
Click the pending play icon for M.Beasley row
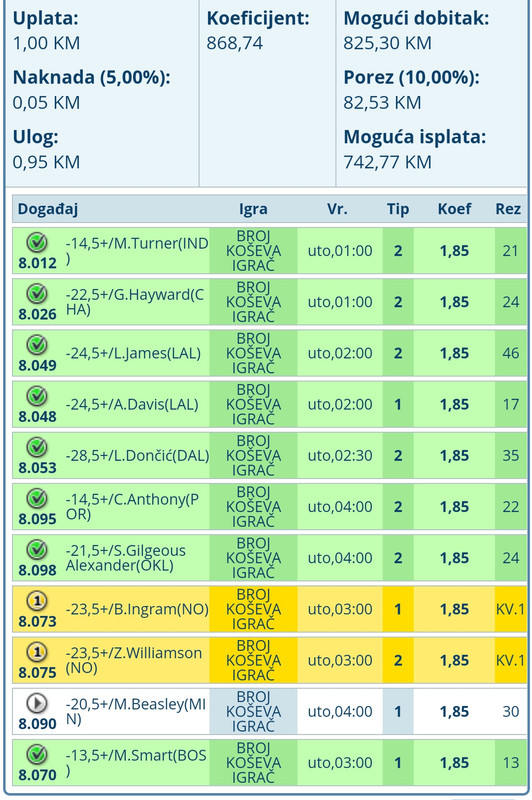click(37, 703)
